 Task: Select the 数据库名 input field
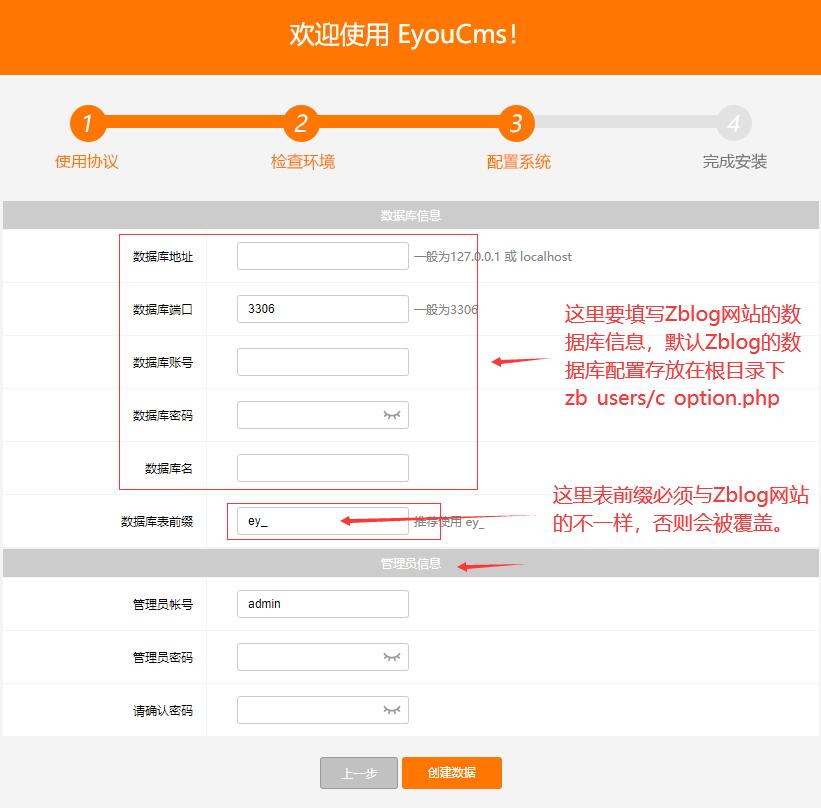(x=323, y=468)
